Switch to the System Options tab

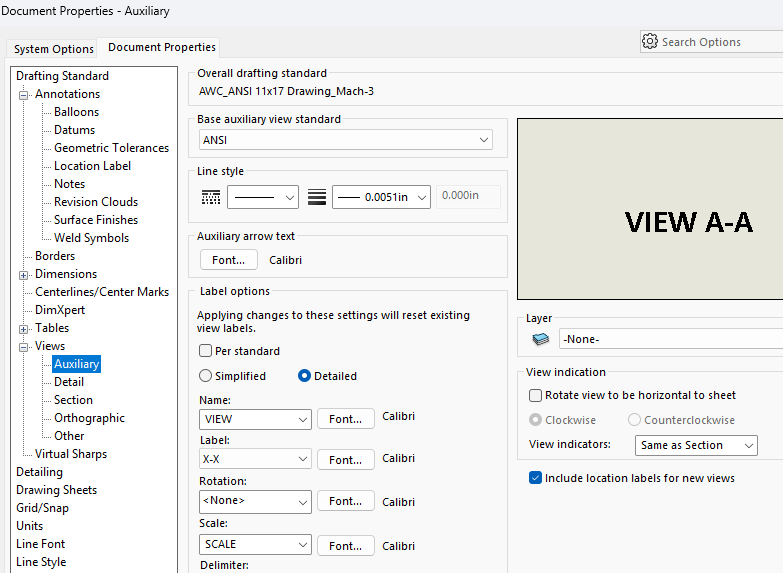click(x=54, y=49)
